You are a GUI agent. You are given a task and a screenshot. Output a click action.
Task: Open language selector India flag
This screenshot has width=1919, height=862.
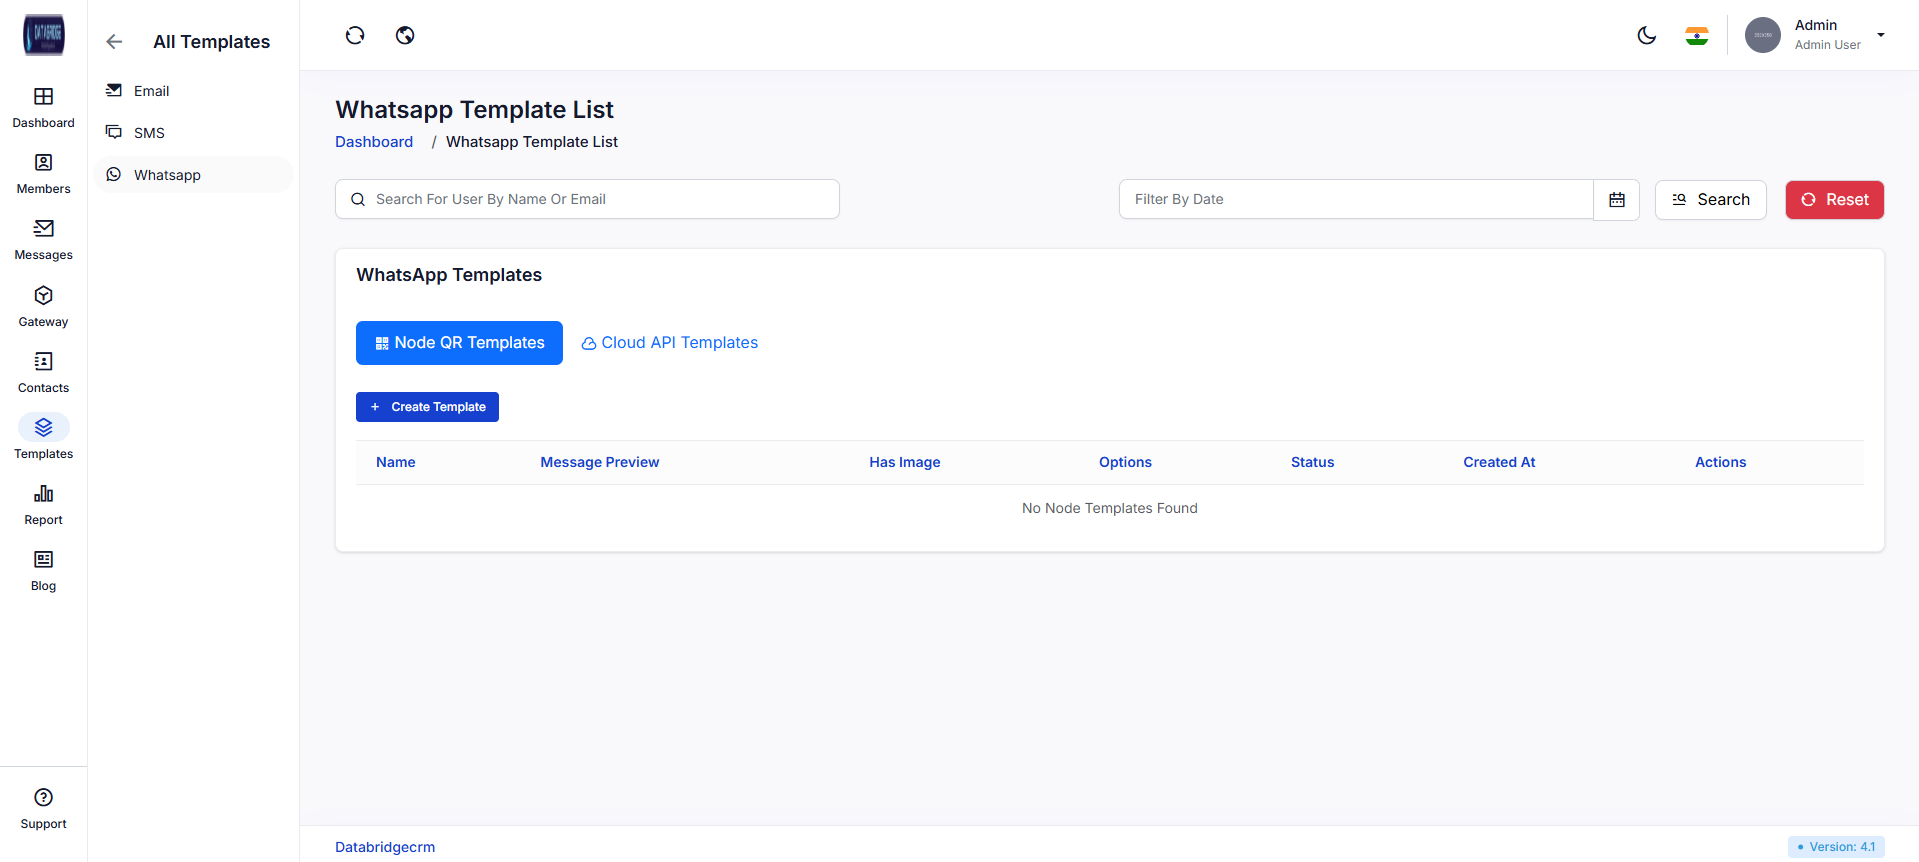1696,36
